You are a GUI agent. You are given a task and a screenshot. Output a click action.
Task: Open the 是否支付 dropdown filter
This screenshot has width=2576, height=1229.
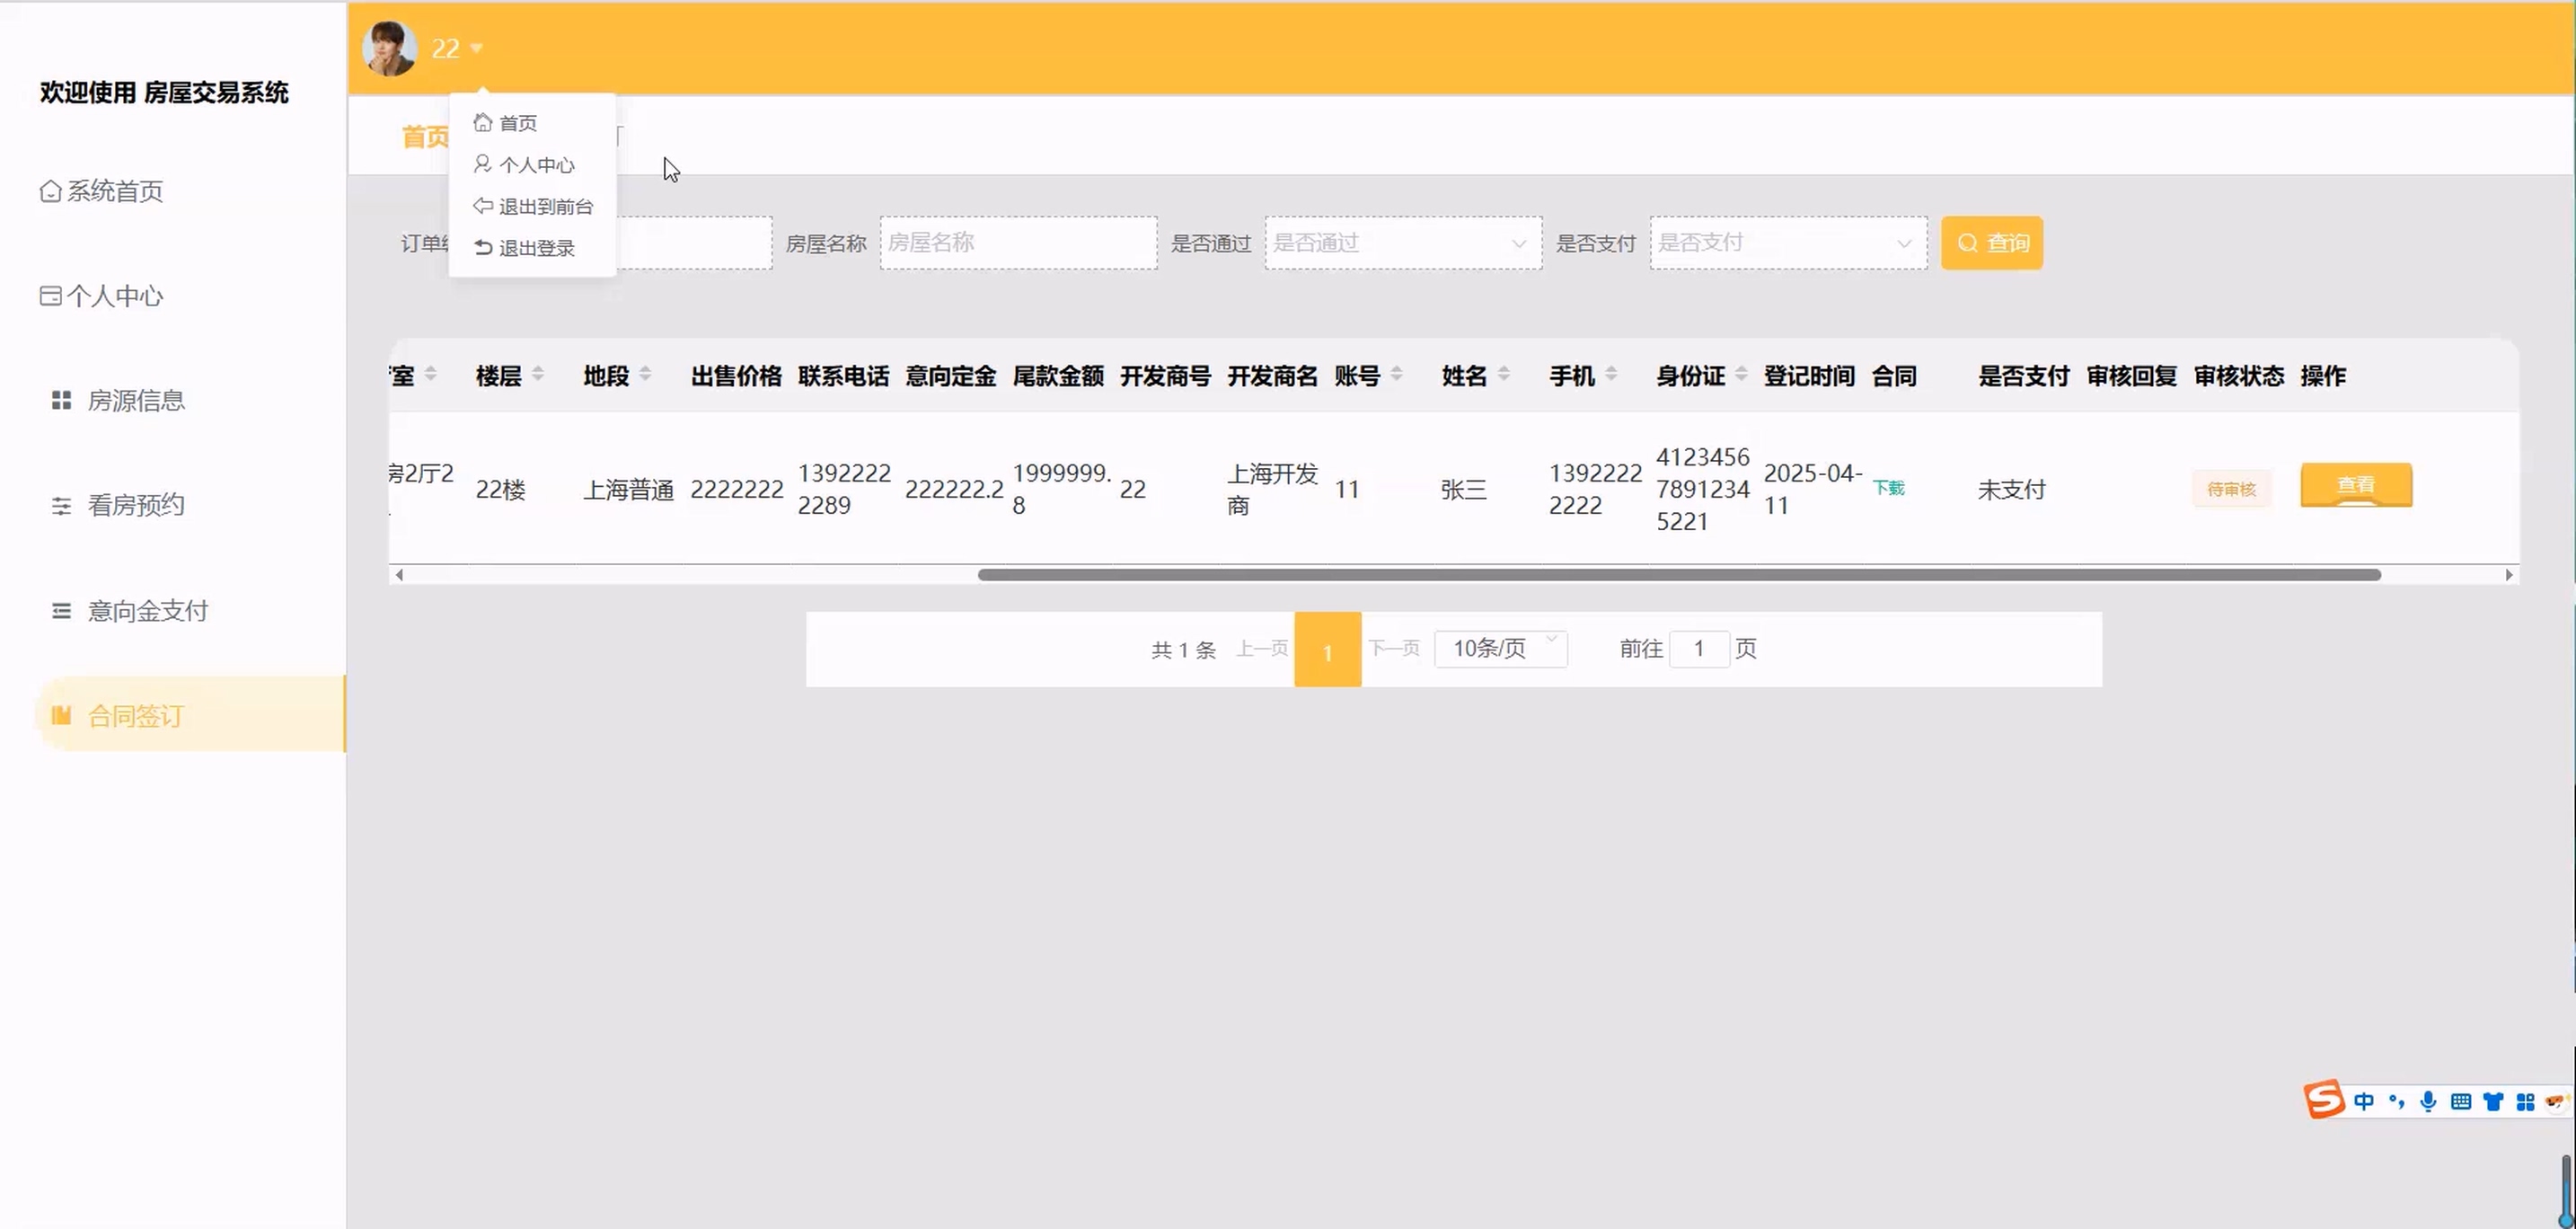click(x=1787, y=243)
